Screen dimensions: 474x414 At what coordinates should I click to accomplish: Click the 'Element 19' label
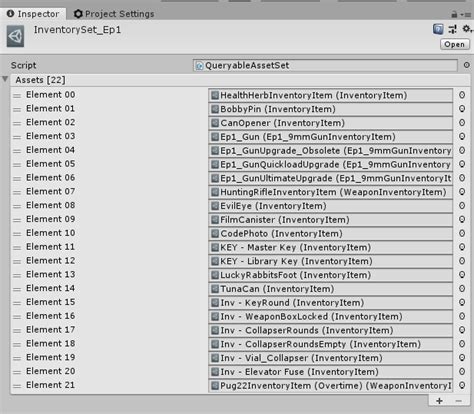coord(50,357)
